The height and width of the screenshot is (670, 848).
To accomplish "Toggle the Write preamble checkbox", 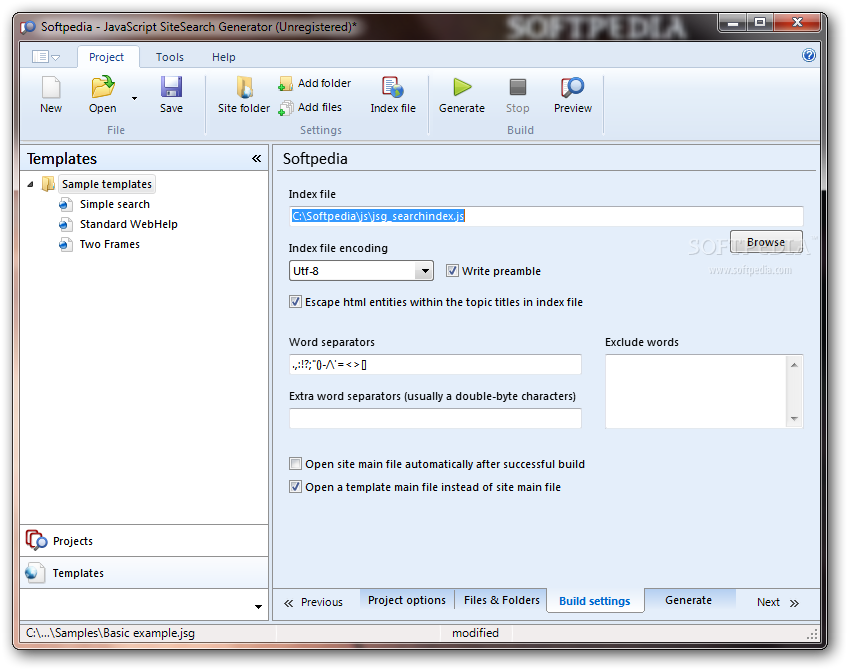I will pyautogui.click(x=452, y=270).
